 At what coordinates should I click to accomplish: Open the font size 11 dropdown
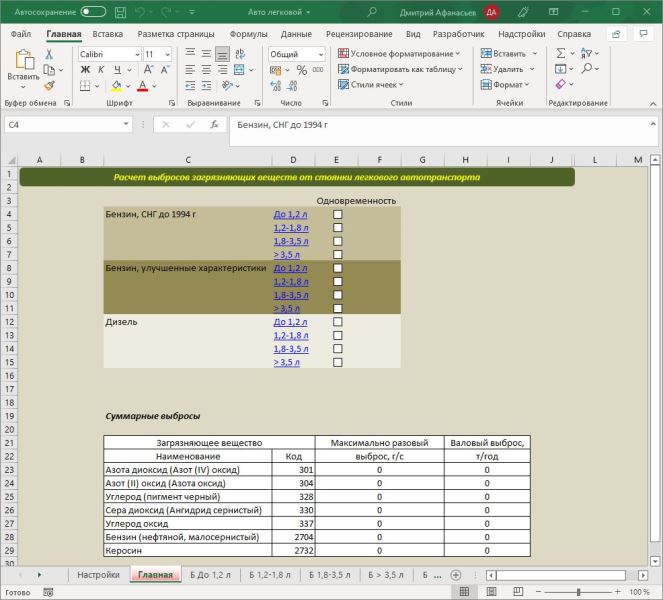(x=167, y=55)
